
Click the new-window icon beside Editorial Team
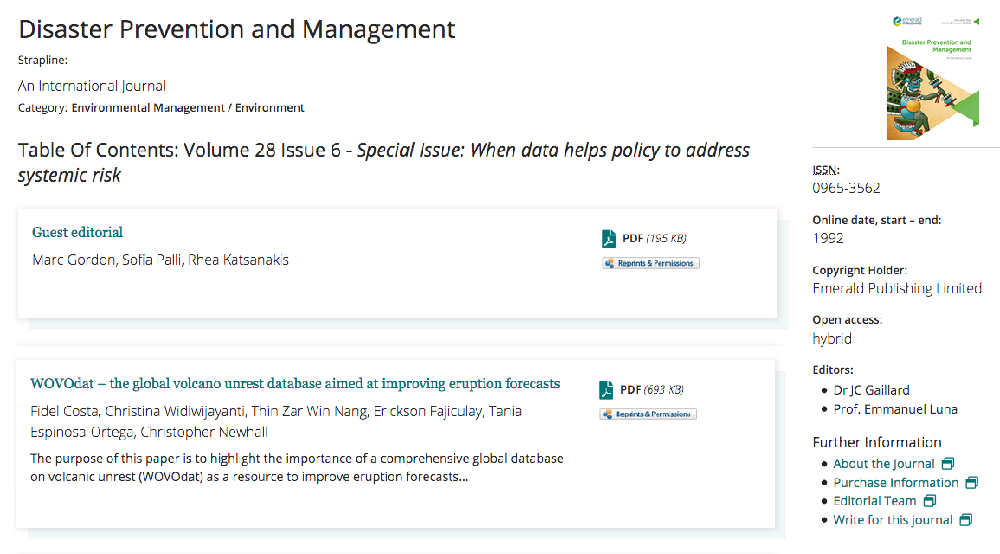(929, 501)
